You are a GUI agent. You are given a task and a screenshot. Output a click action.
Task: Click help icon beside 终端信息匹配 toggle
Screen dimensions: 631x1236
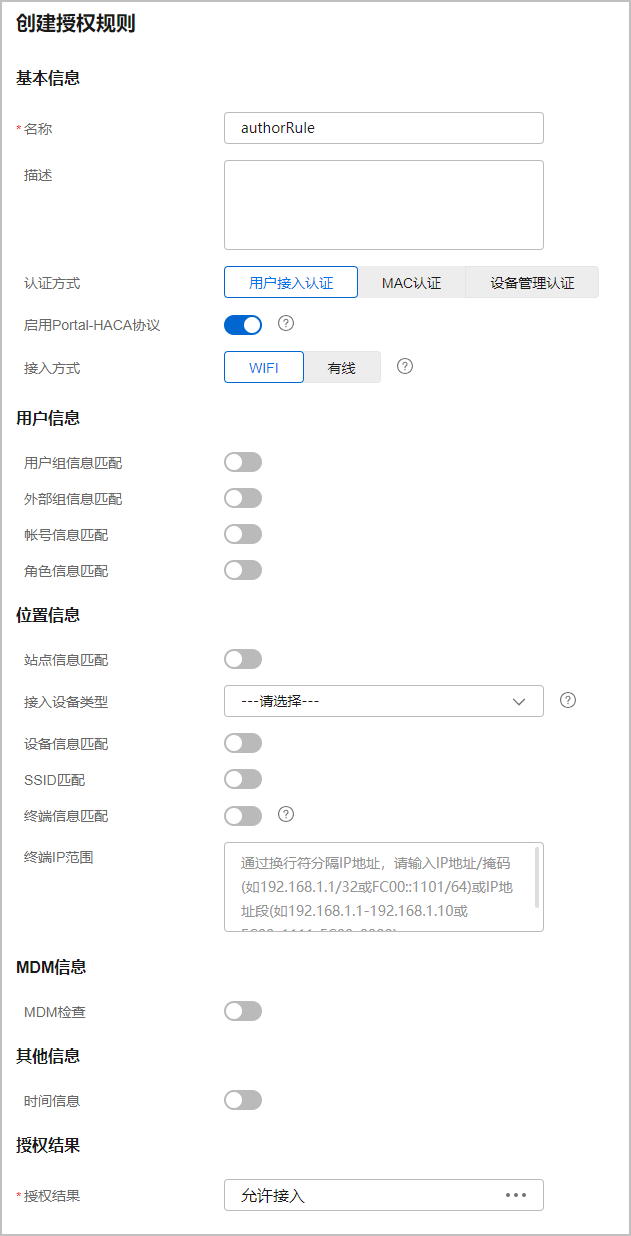coord(286,814)
